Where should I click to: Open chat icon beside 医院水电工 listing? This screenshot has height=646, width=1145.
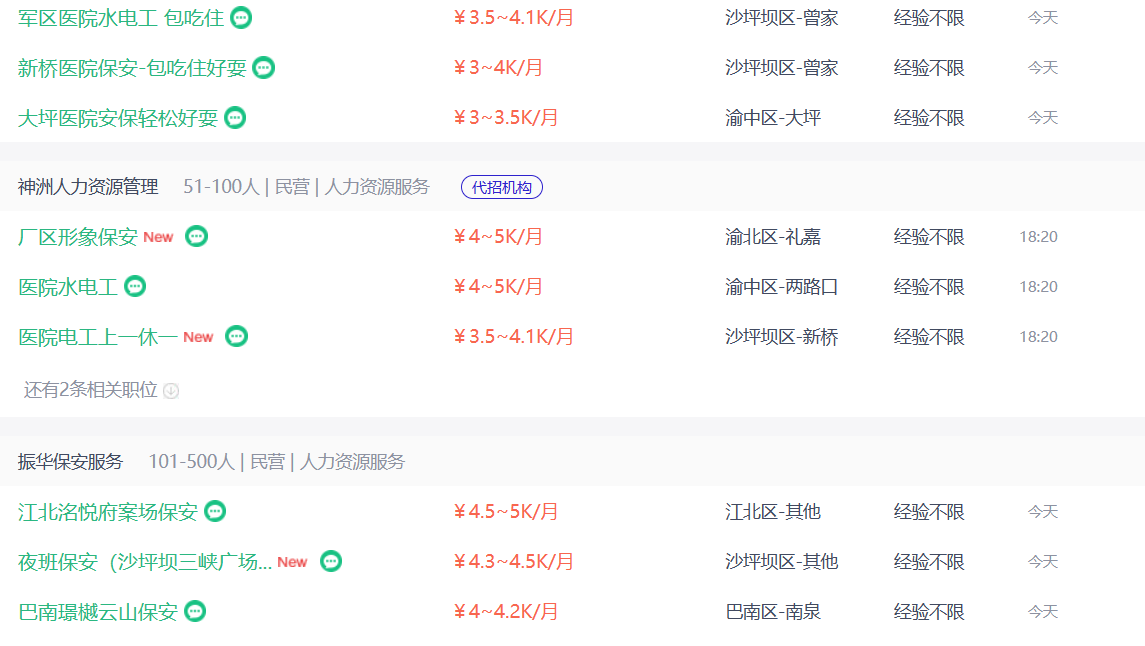(135, 286)
